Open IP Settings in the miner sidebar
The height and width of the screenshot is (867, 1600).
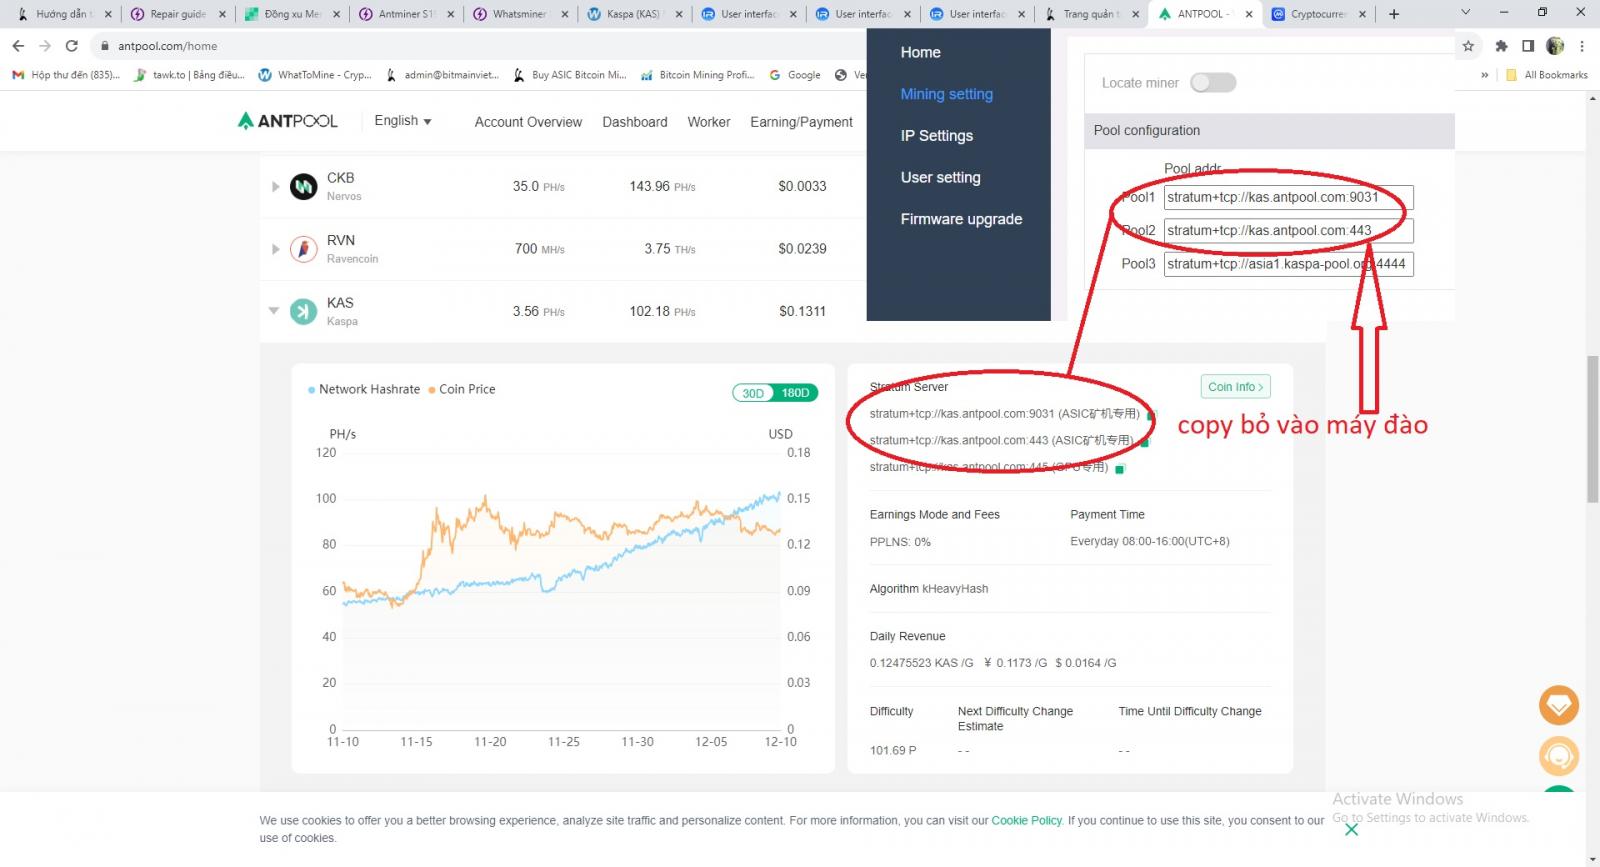coord(937,136)
